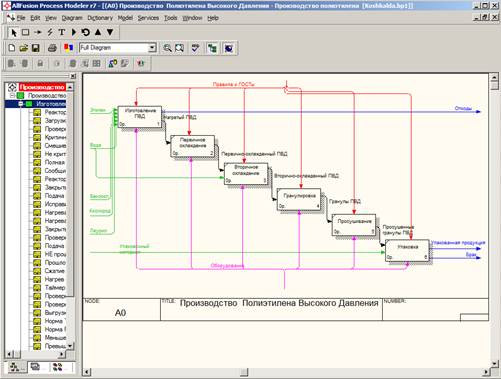Viewport: 501px width, 379px height.
Task: Select the Упаковка activity box
Action: click(x=407, y=250)
